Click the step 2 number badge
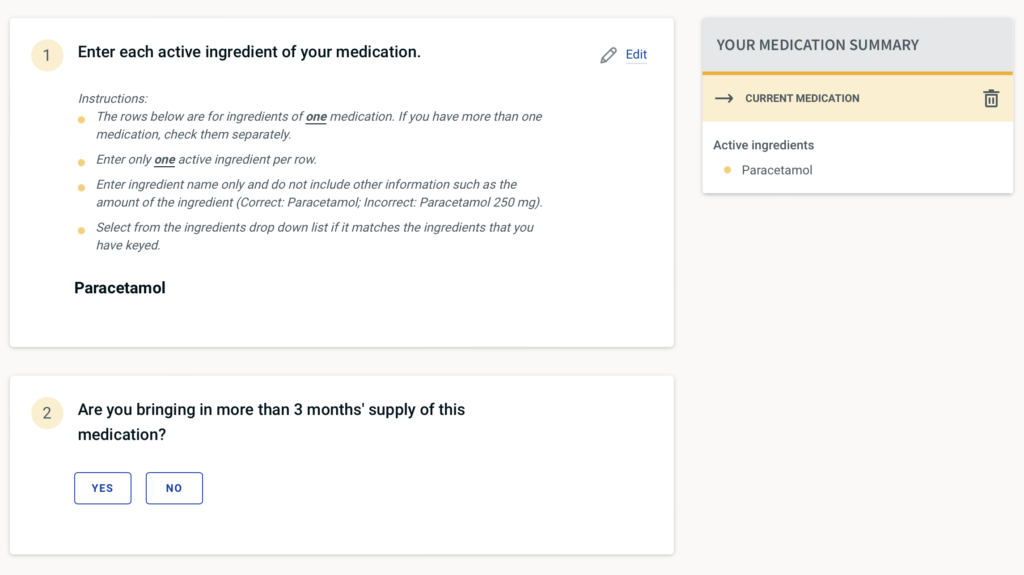 point(47,412)
